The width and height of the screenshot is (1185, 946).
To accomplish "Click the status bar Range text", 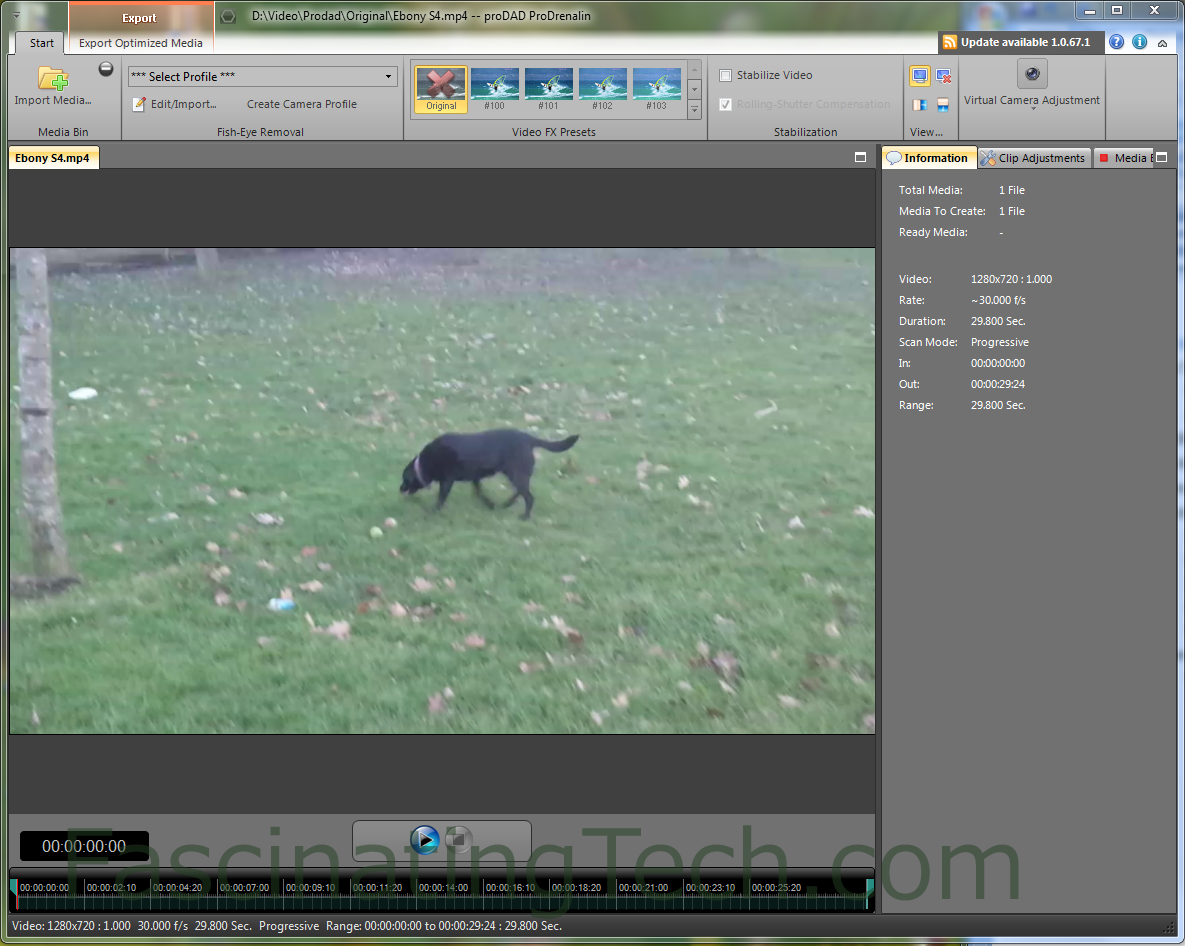I will (x=444, y=926).
